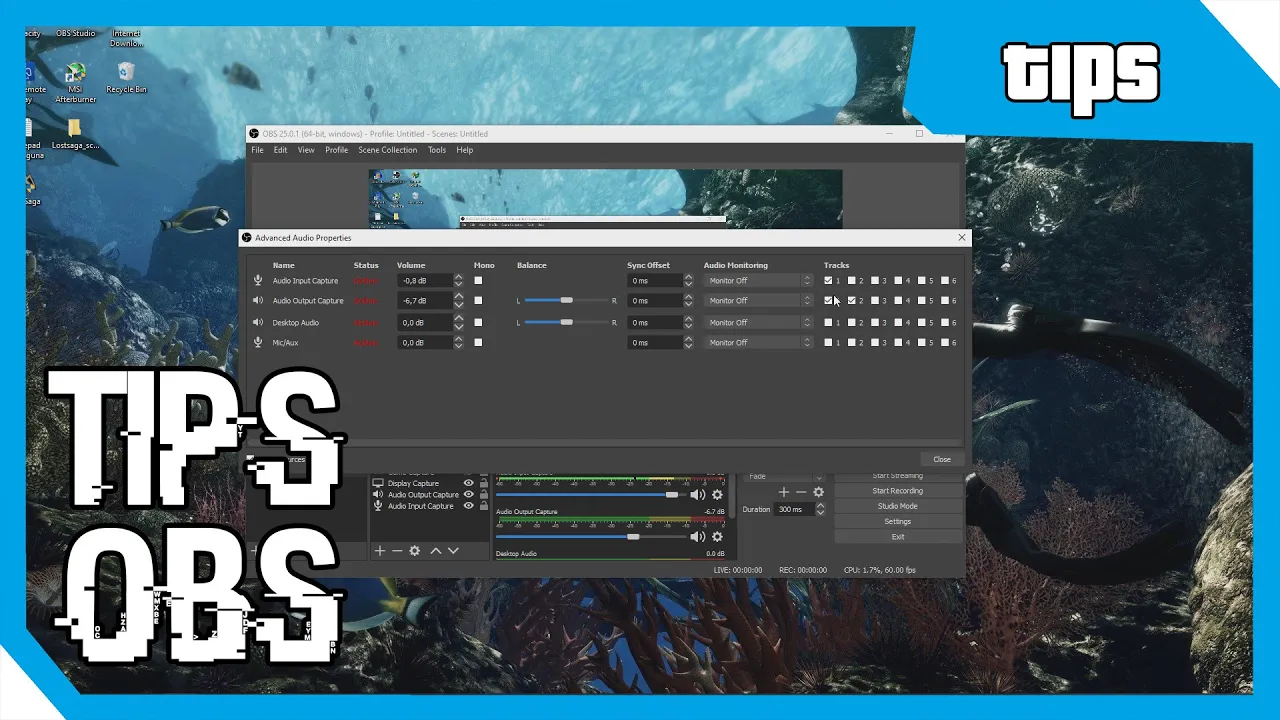The width and height of the screenshot is (1280, 720).
Task: Click Close in Advanced Audio Properties
Action: pyautogui.click(x=942, y=459)
